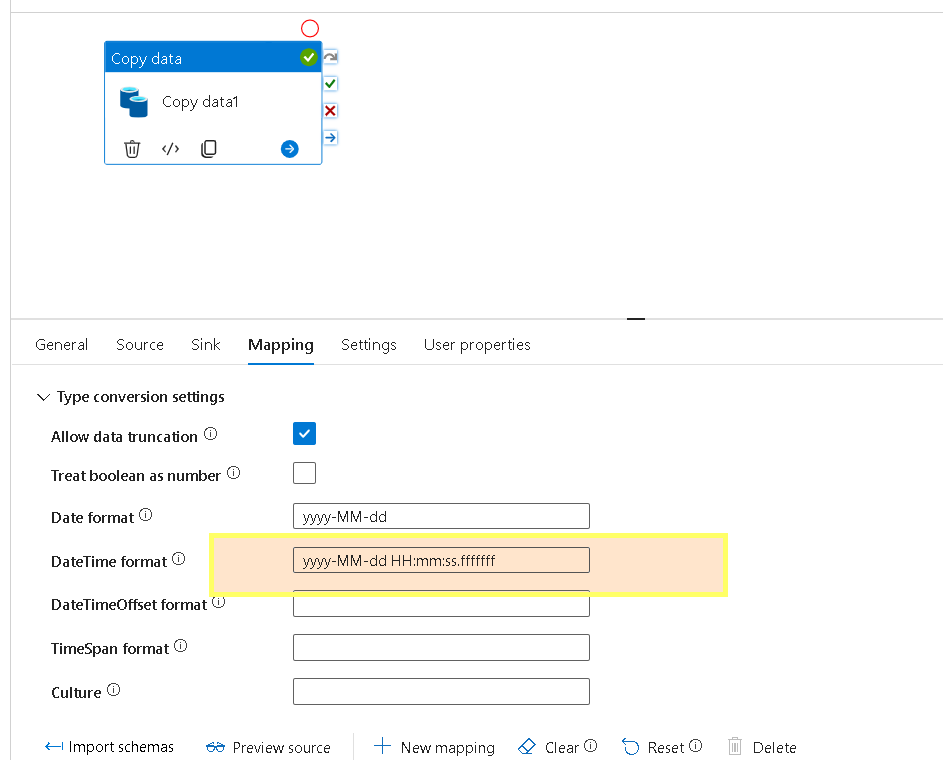The height and width of the screenshot is (760, 943).
Task: Show info for Allow data truncation
Action: coord(210,434)
